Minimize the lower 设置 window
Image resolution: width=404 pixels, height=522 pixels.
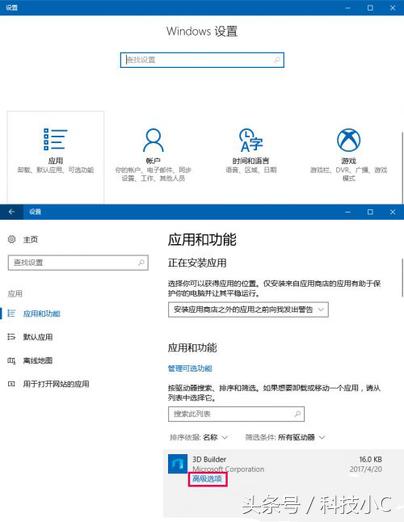tap(348, 212)
